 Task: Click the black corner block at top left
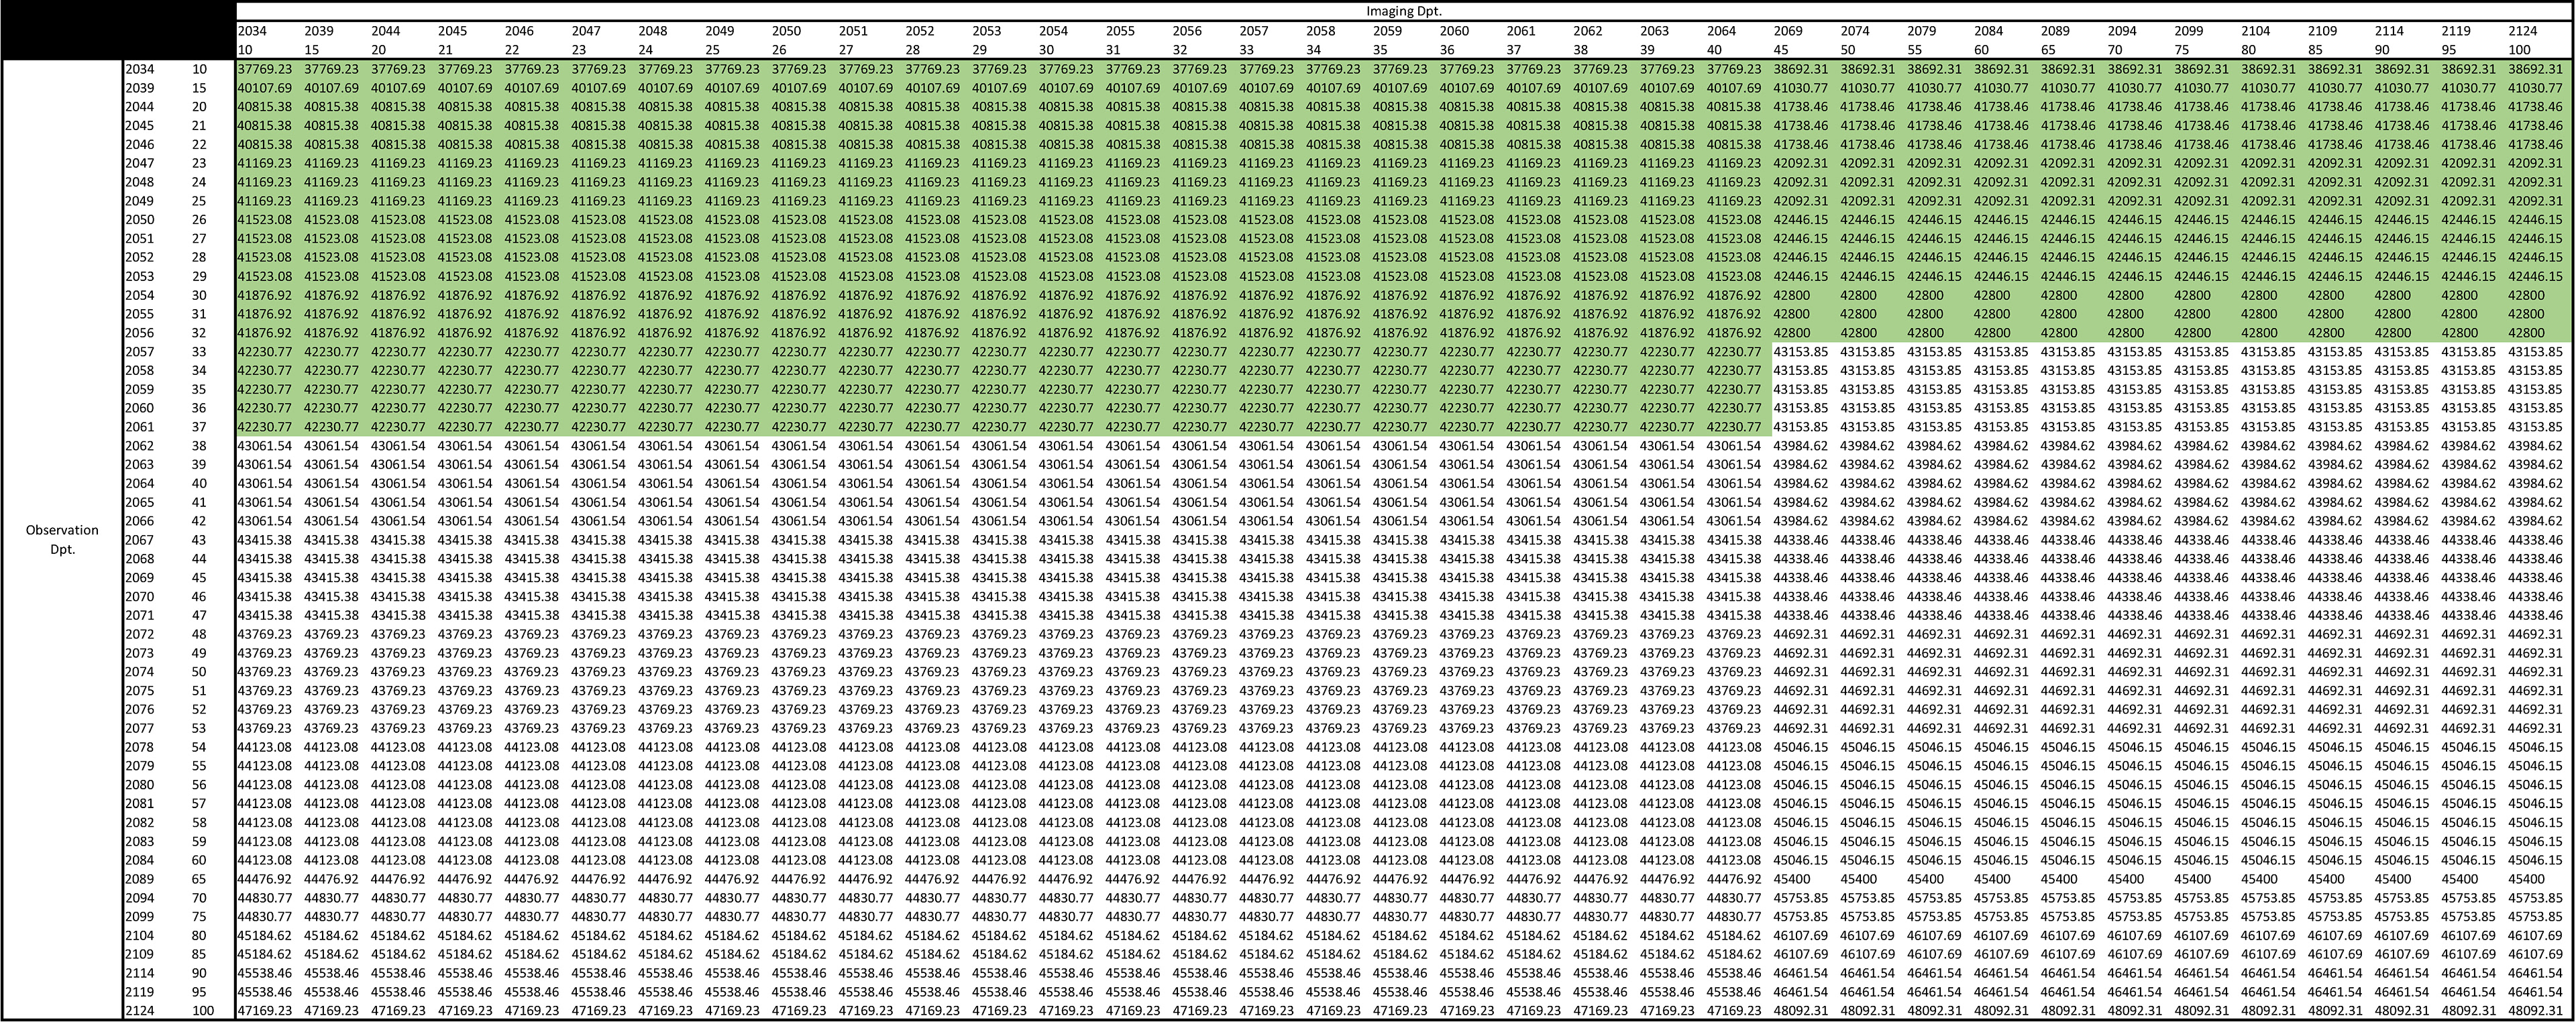coord(118,30)
